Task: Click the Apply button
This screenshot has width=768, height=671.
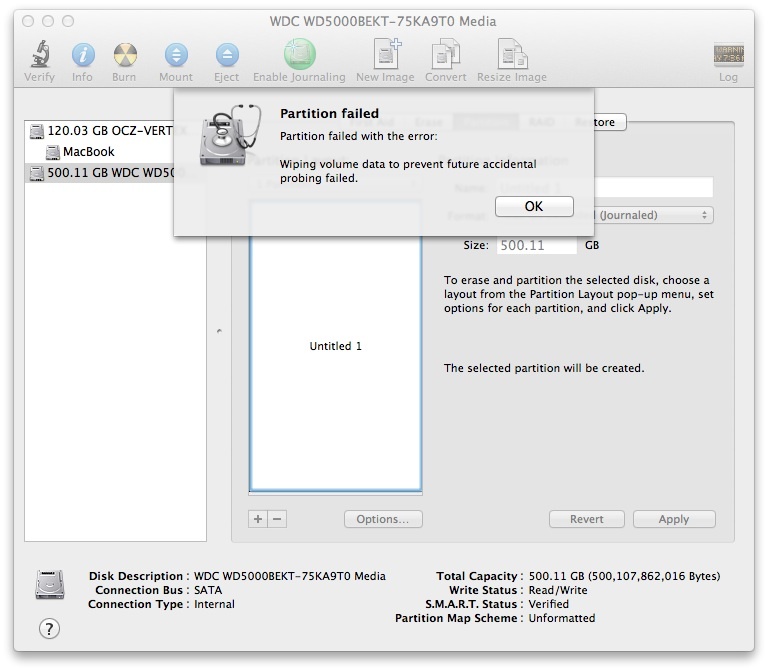Action: (674, 519)
